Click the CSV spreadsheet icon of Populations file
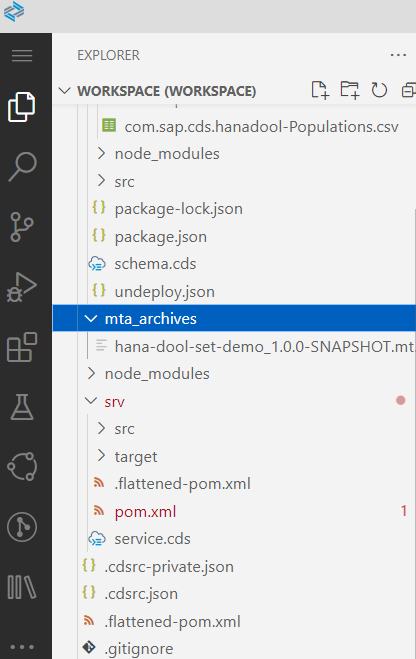The image size is (416, 659). click(109, 125)
